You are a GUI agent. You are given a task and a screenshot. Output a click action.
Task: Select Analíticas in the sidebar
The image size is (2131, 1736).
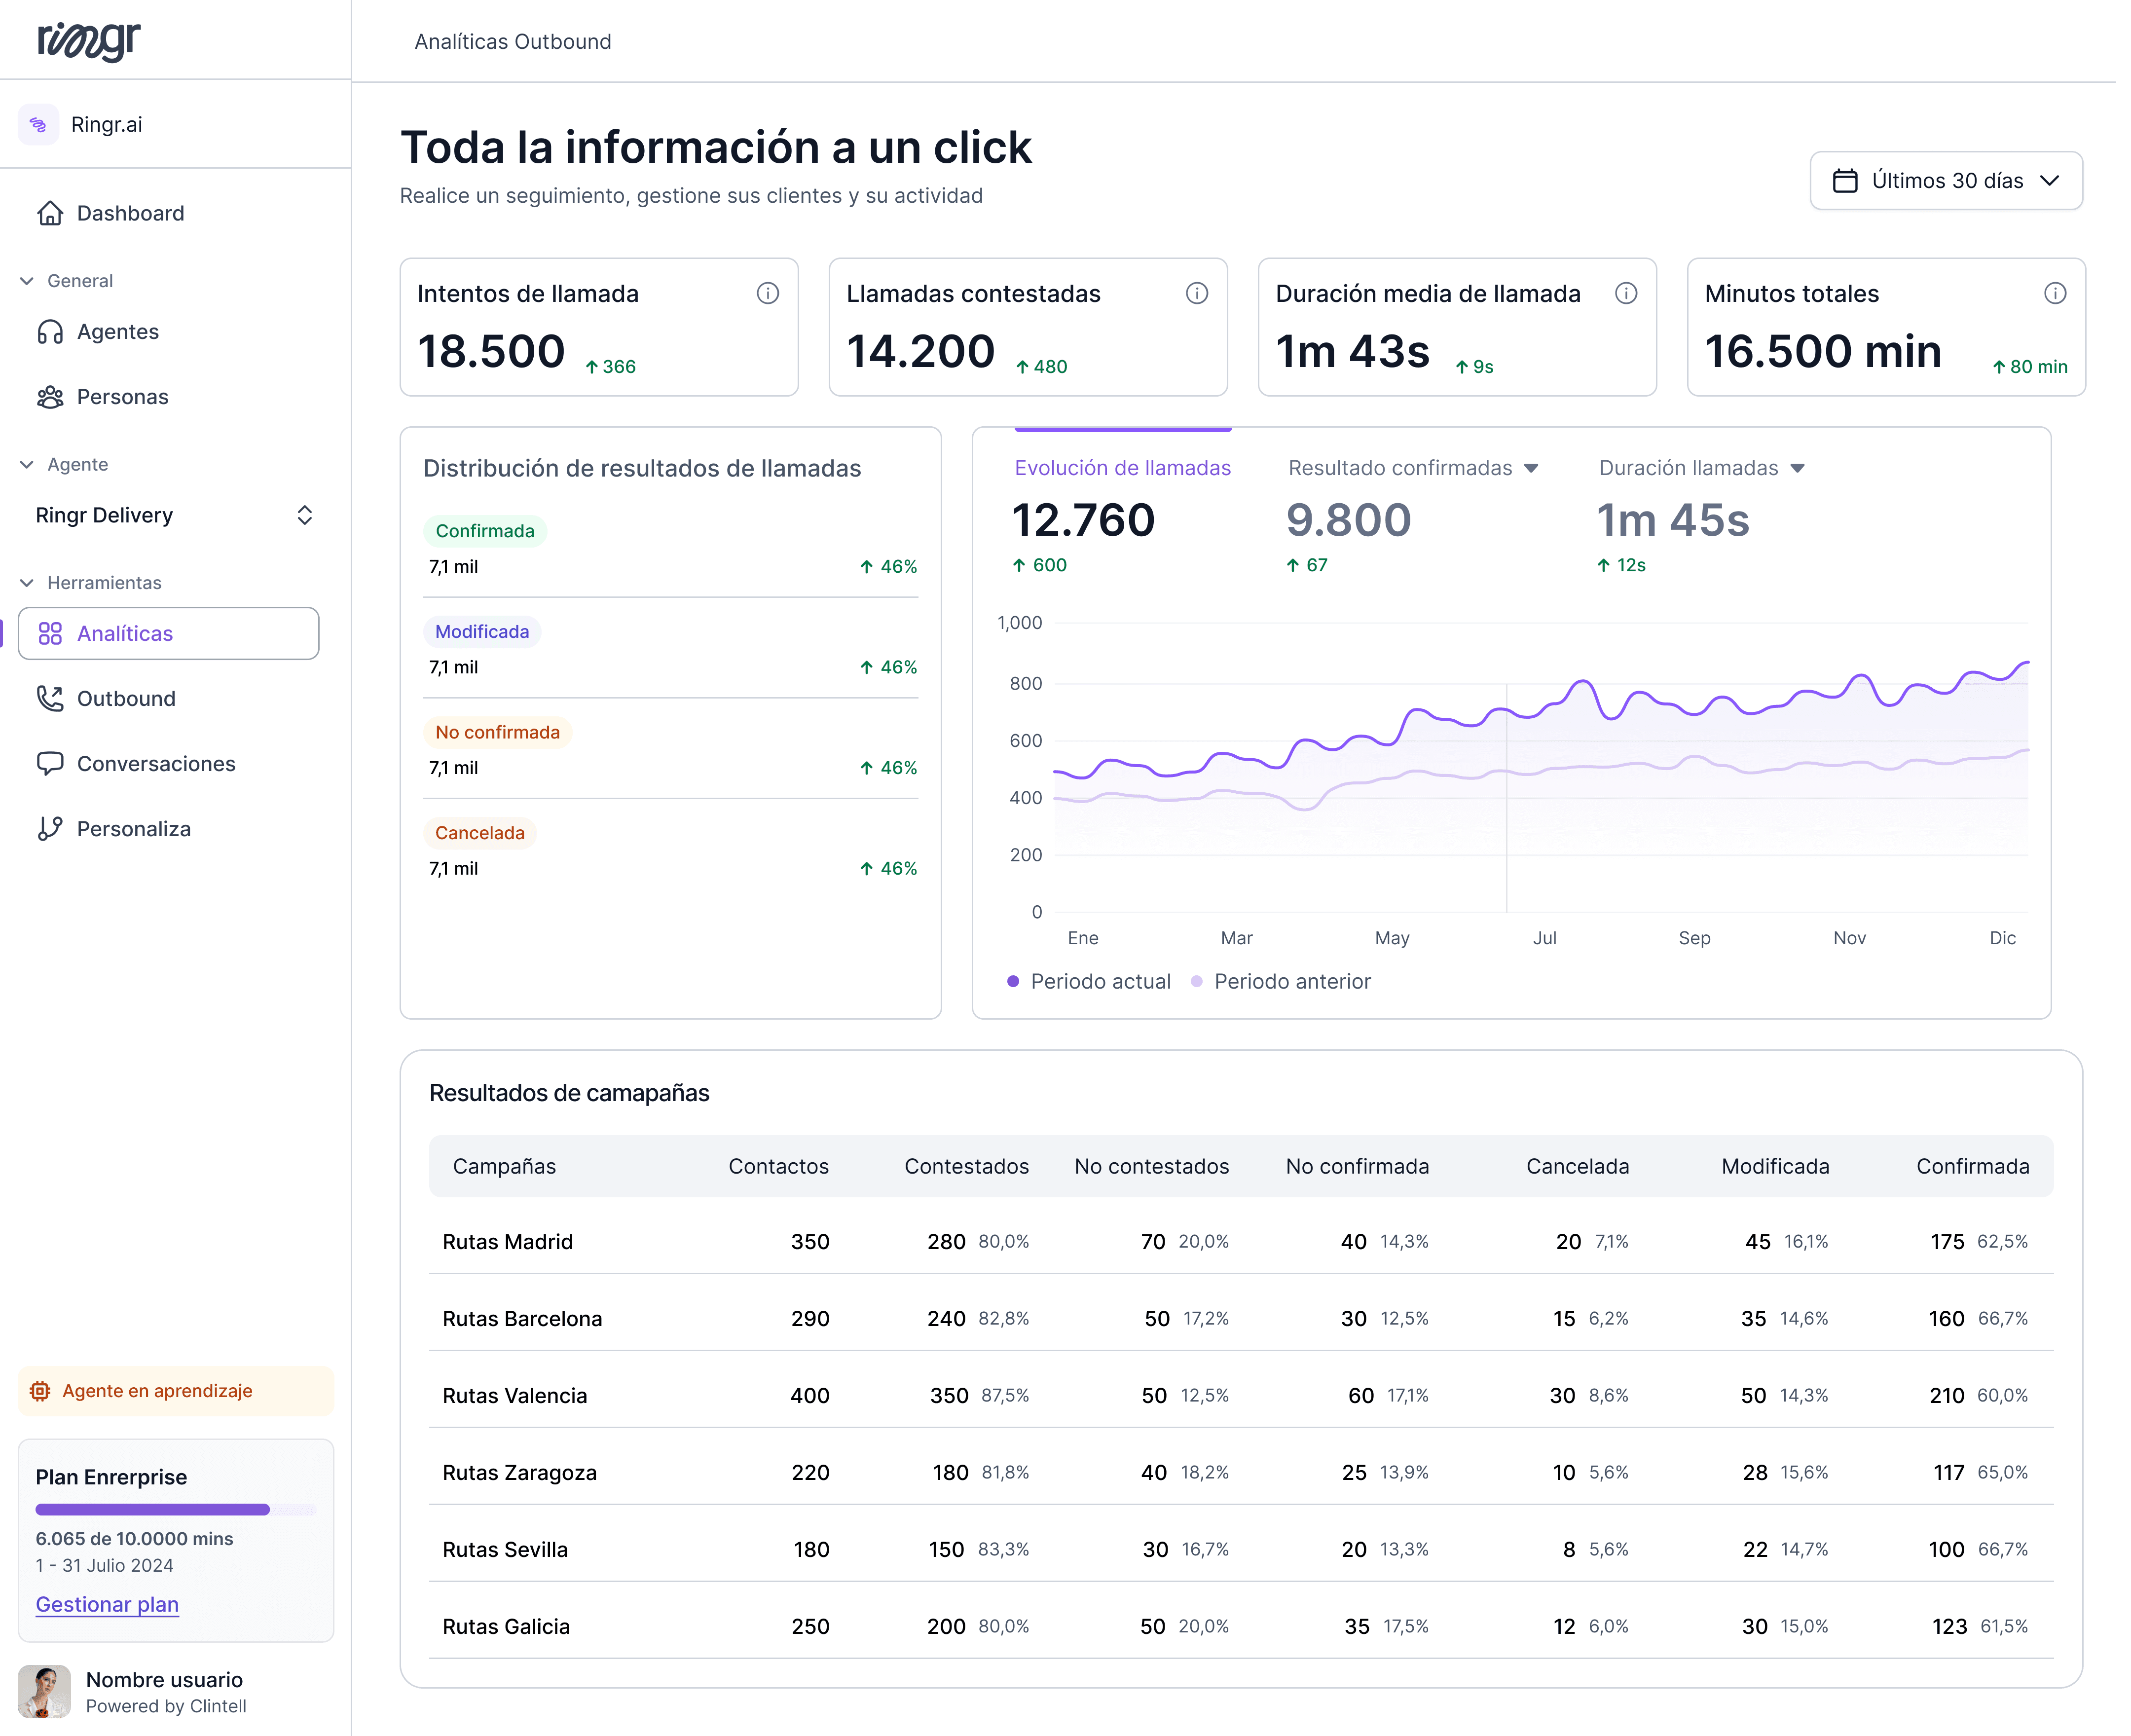point(169,634)
